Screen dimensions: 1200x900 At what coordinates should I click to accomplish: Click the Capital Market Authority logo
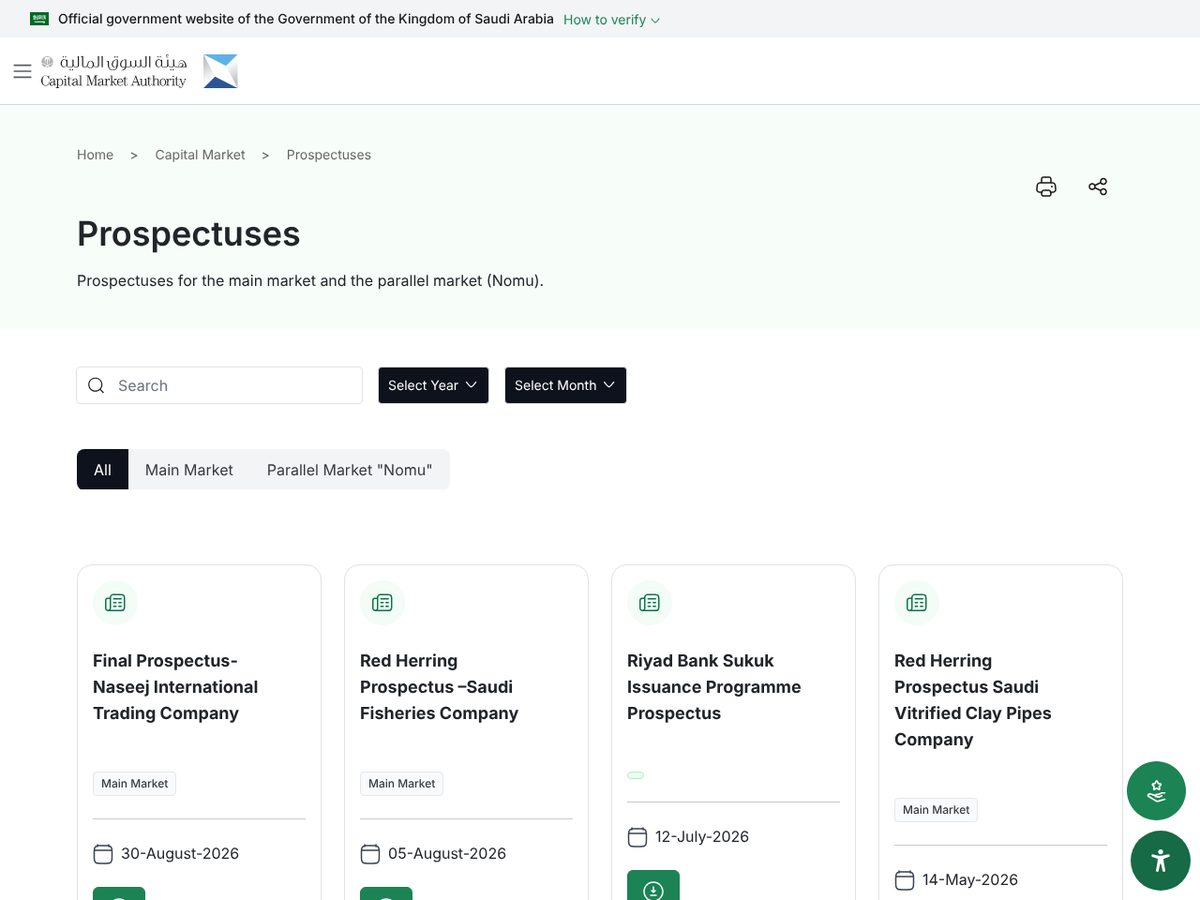139,71
